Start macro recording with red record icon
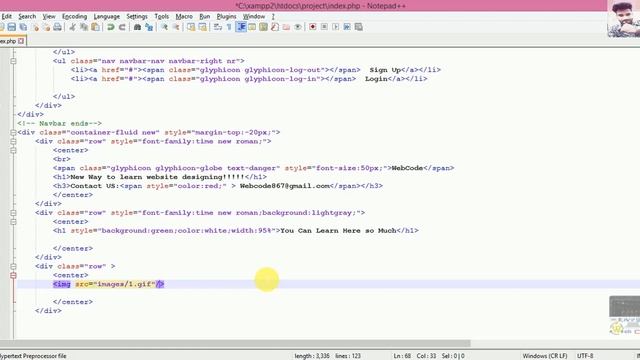The height and width of the screenshot is (360, 640). (313, 27)
